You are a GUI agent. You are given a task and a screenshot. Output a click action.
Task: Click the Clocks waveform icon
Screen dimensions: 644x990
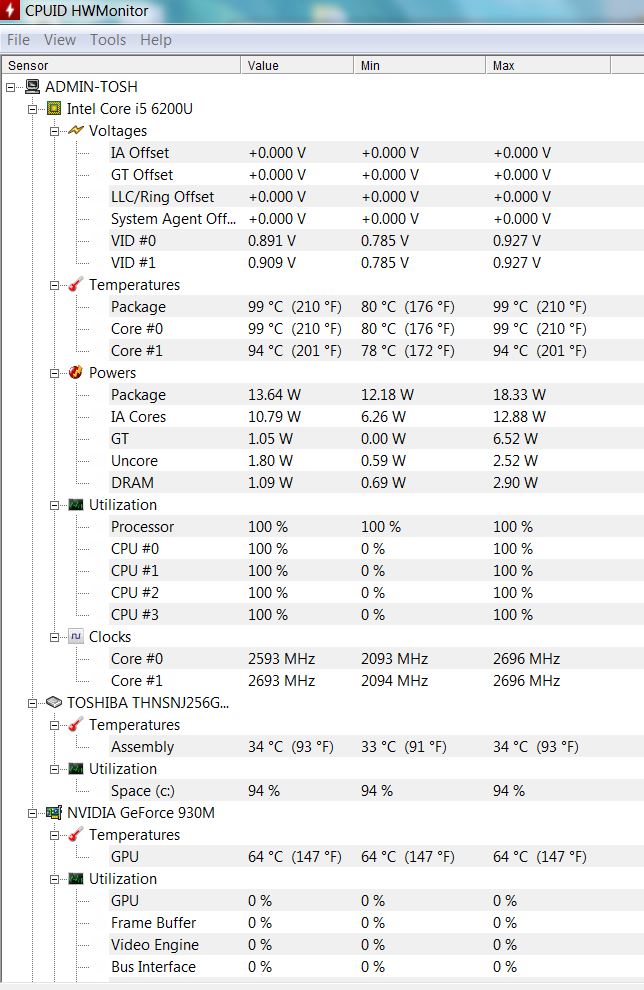76,637
